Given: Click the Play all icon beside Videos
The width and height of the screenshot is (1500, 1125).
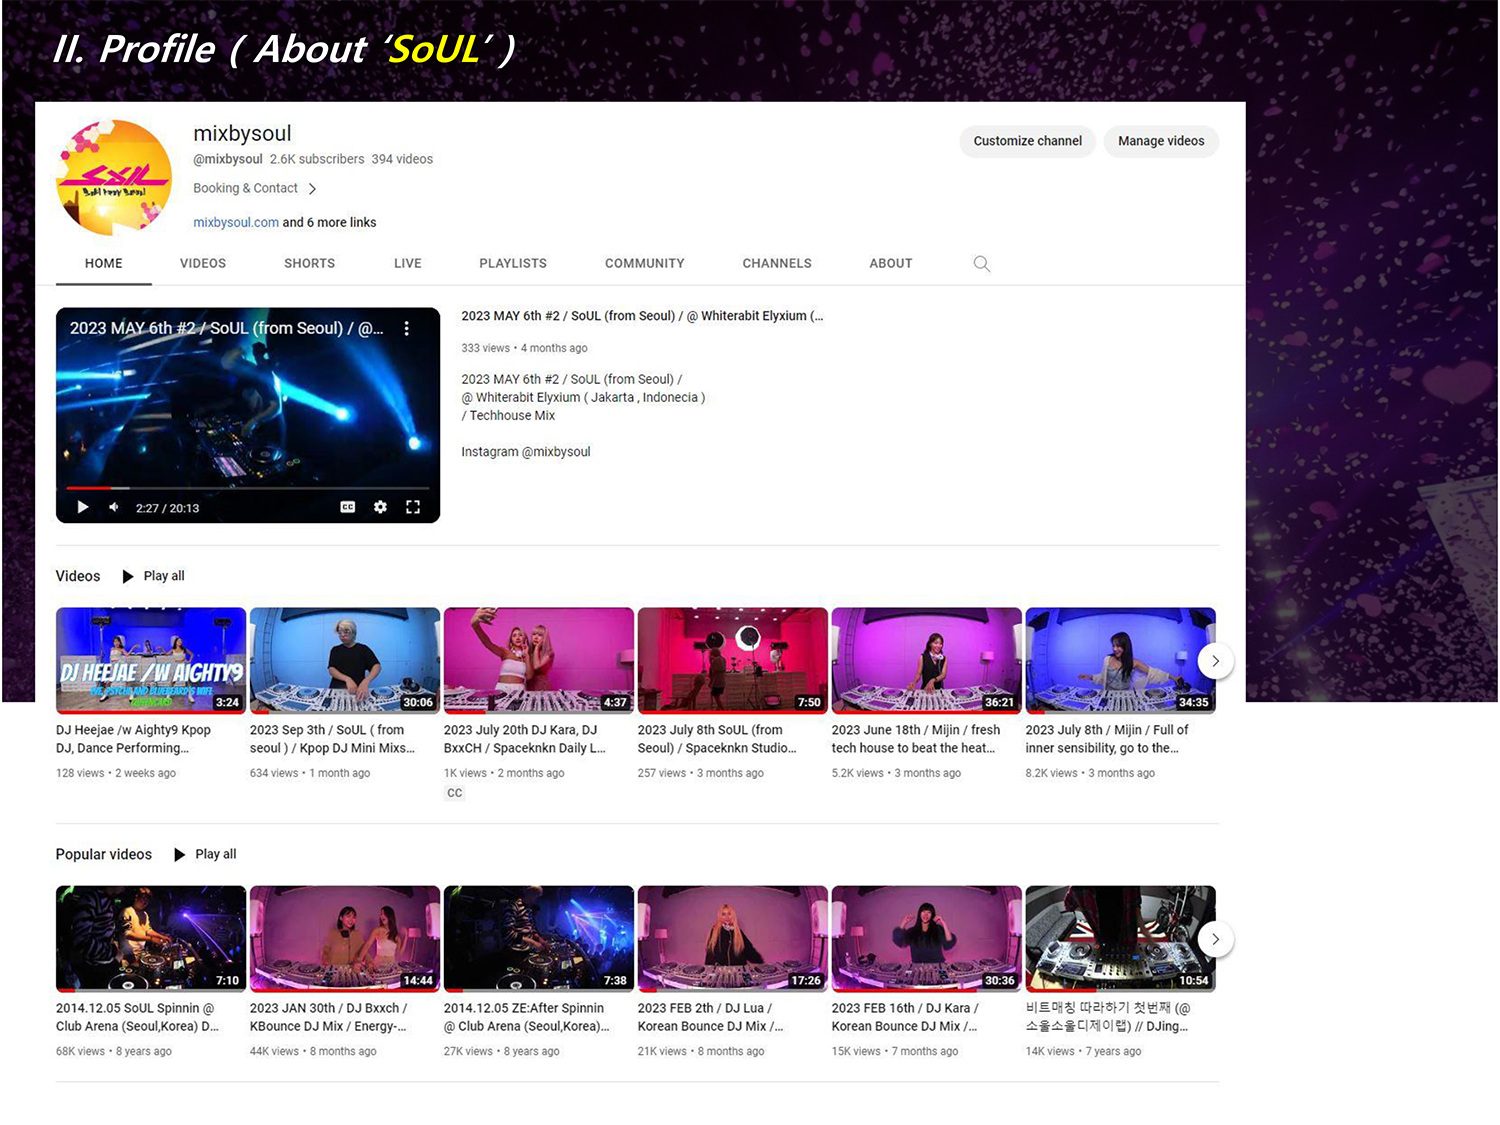Looking at the screenshot, I should [128, 576].
